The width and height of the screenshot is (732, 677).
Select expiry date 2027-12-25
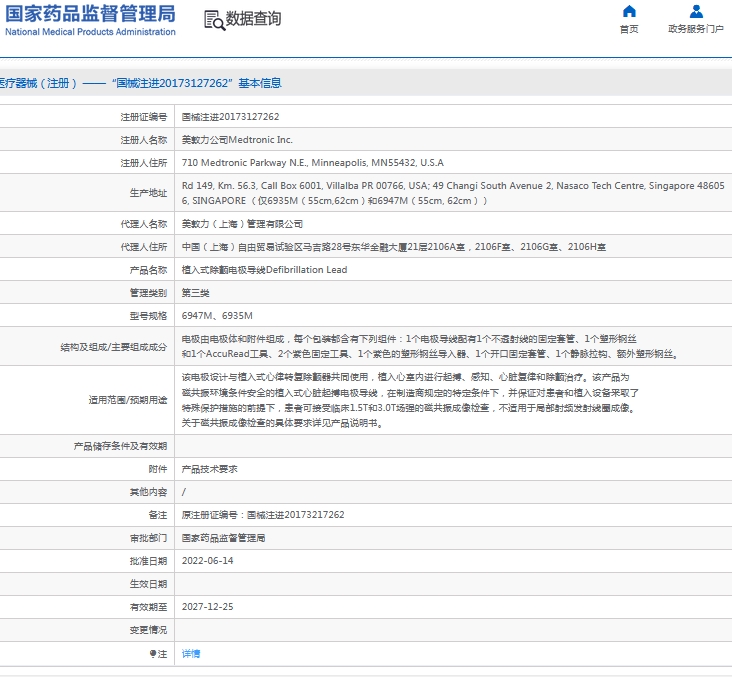point(207,606)
